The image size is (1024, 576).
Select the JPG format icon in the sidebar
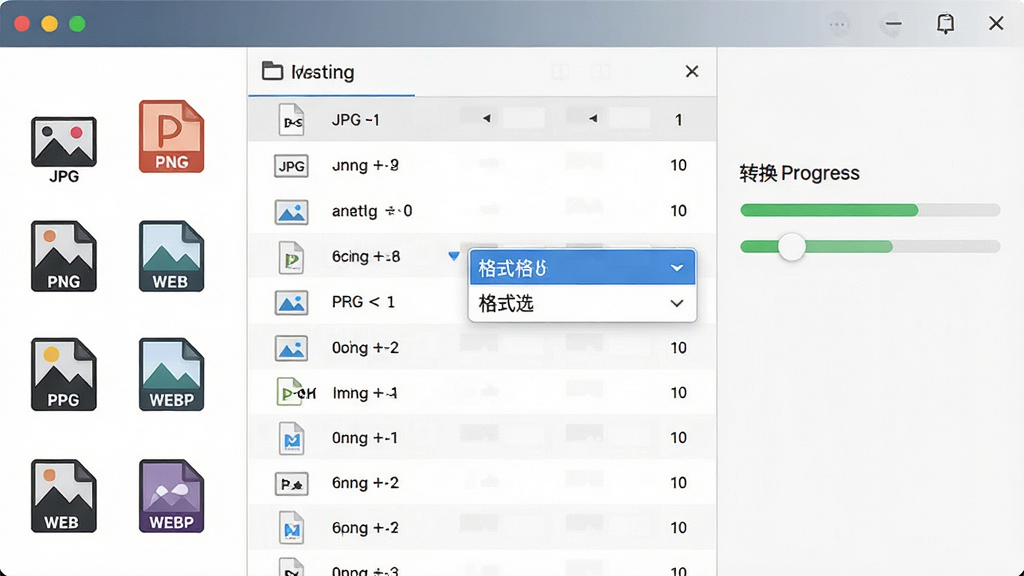[x=63, y=150]
